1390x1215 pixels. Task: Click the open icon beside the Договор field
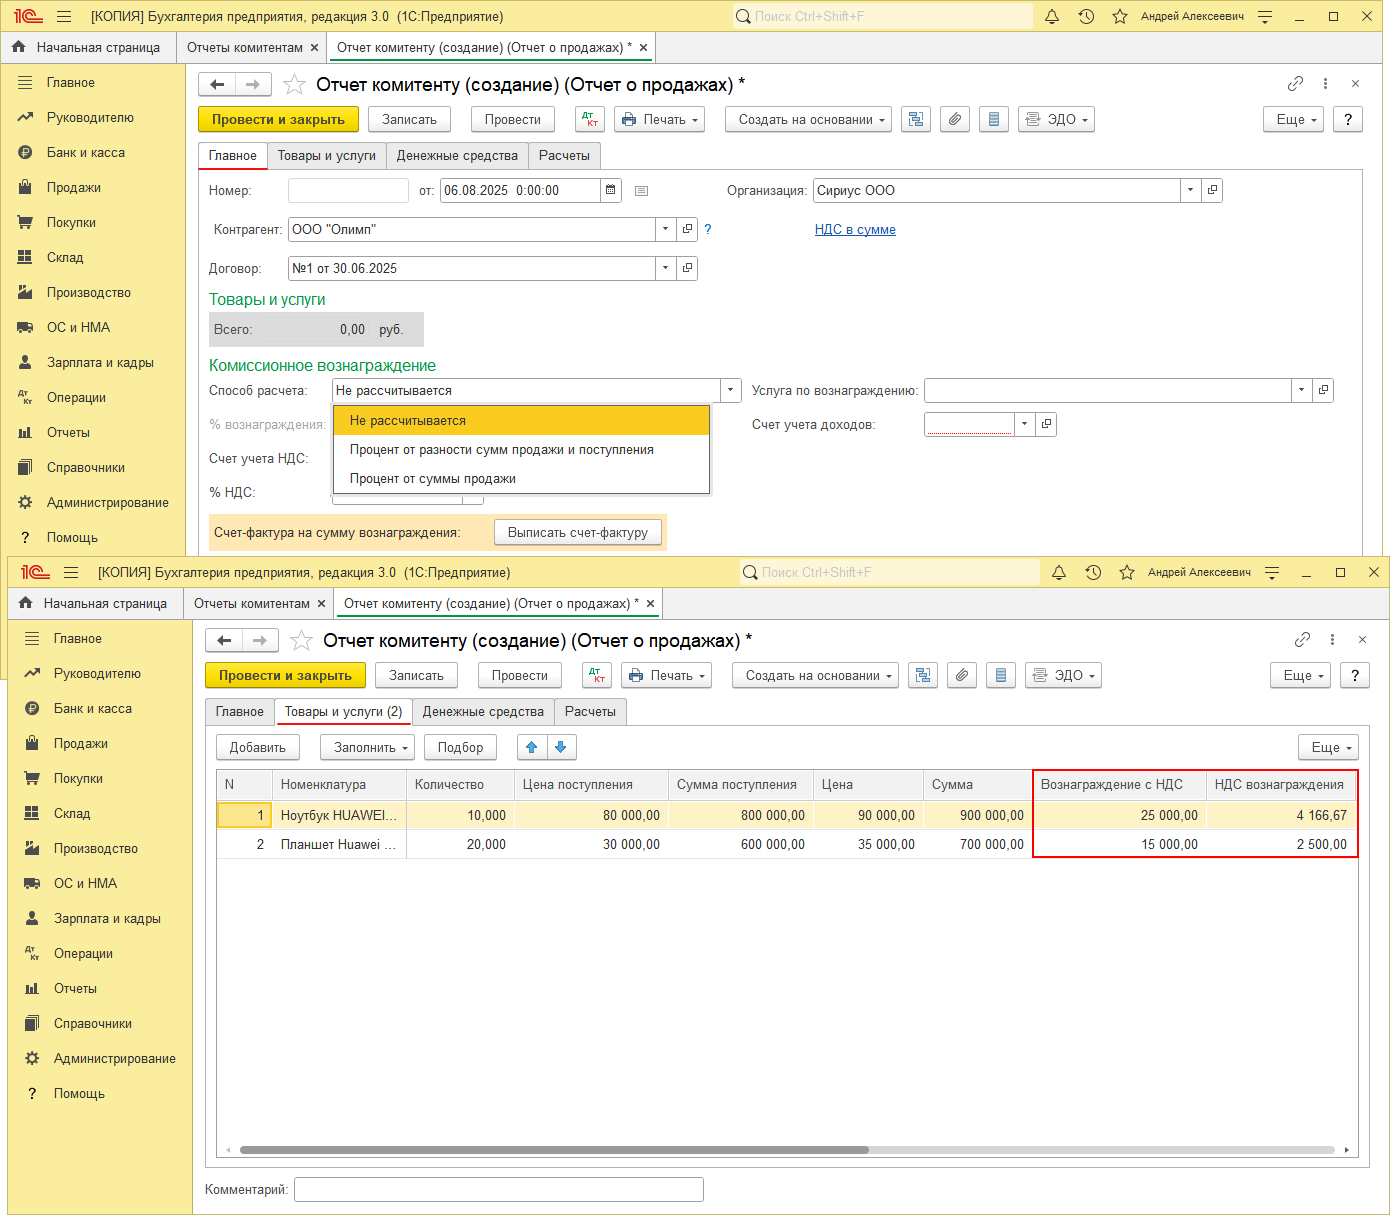[x=687, y=268]
